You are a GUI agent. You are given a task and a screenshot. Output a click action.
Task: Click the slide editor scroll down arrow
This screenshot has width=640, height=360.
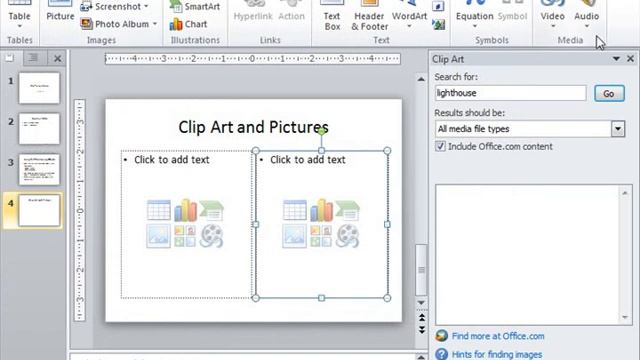[421, 303]
